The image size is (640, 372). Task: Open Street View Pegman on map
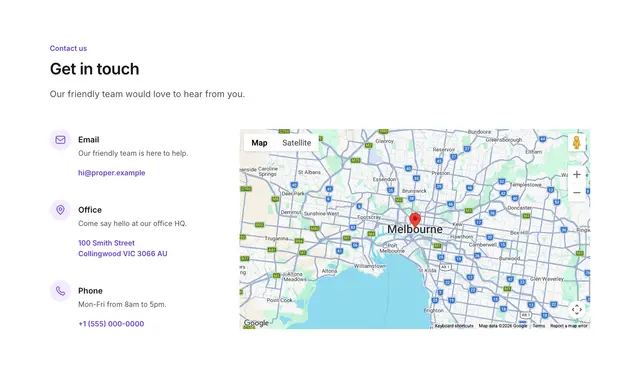pyautogui.click(x=576, y=143)
